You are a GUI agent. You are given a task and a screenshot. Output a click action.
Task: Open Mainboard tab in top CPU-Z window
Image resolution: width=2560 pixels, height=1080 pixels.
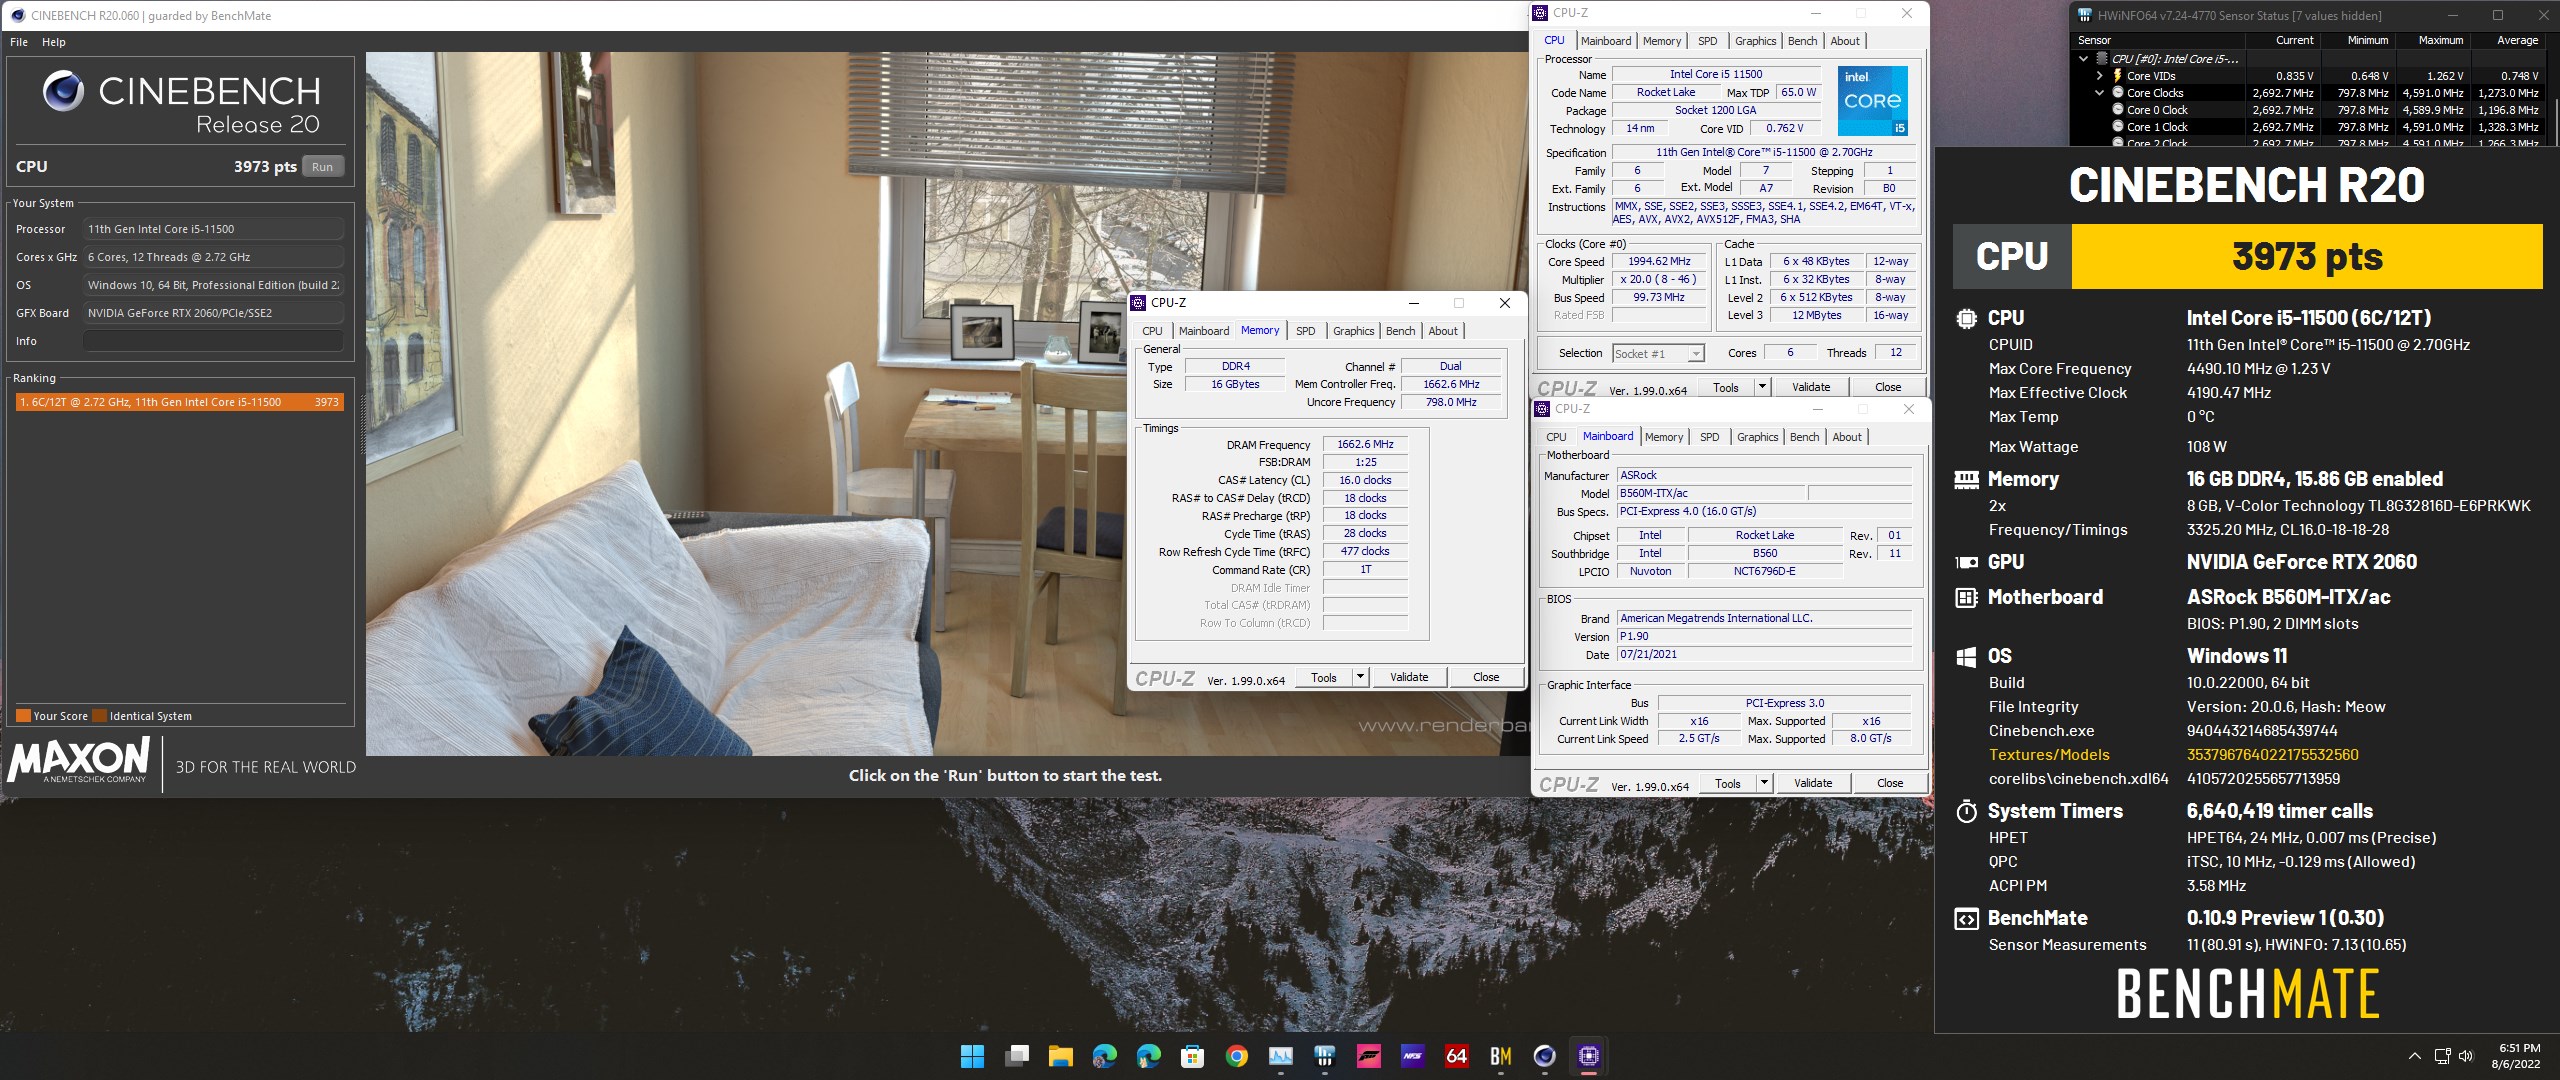click(x=1606, y=41)
